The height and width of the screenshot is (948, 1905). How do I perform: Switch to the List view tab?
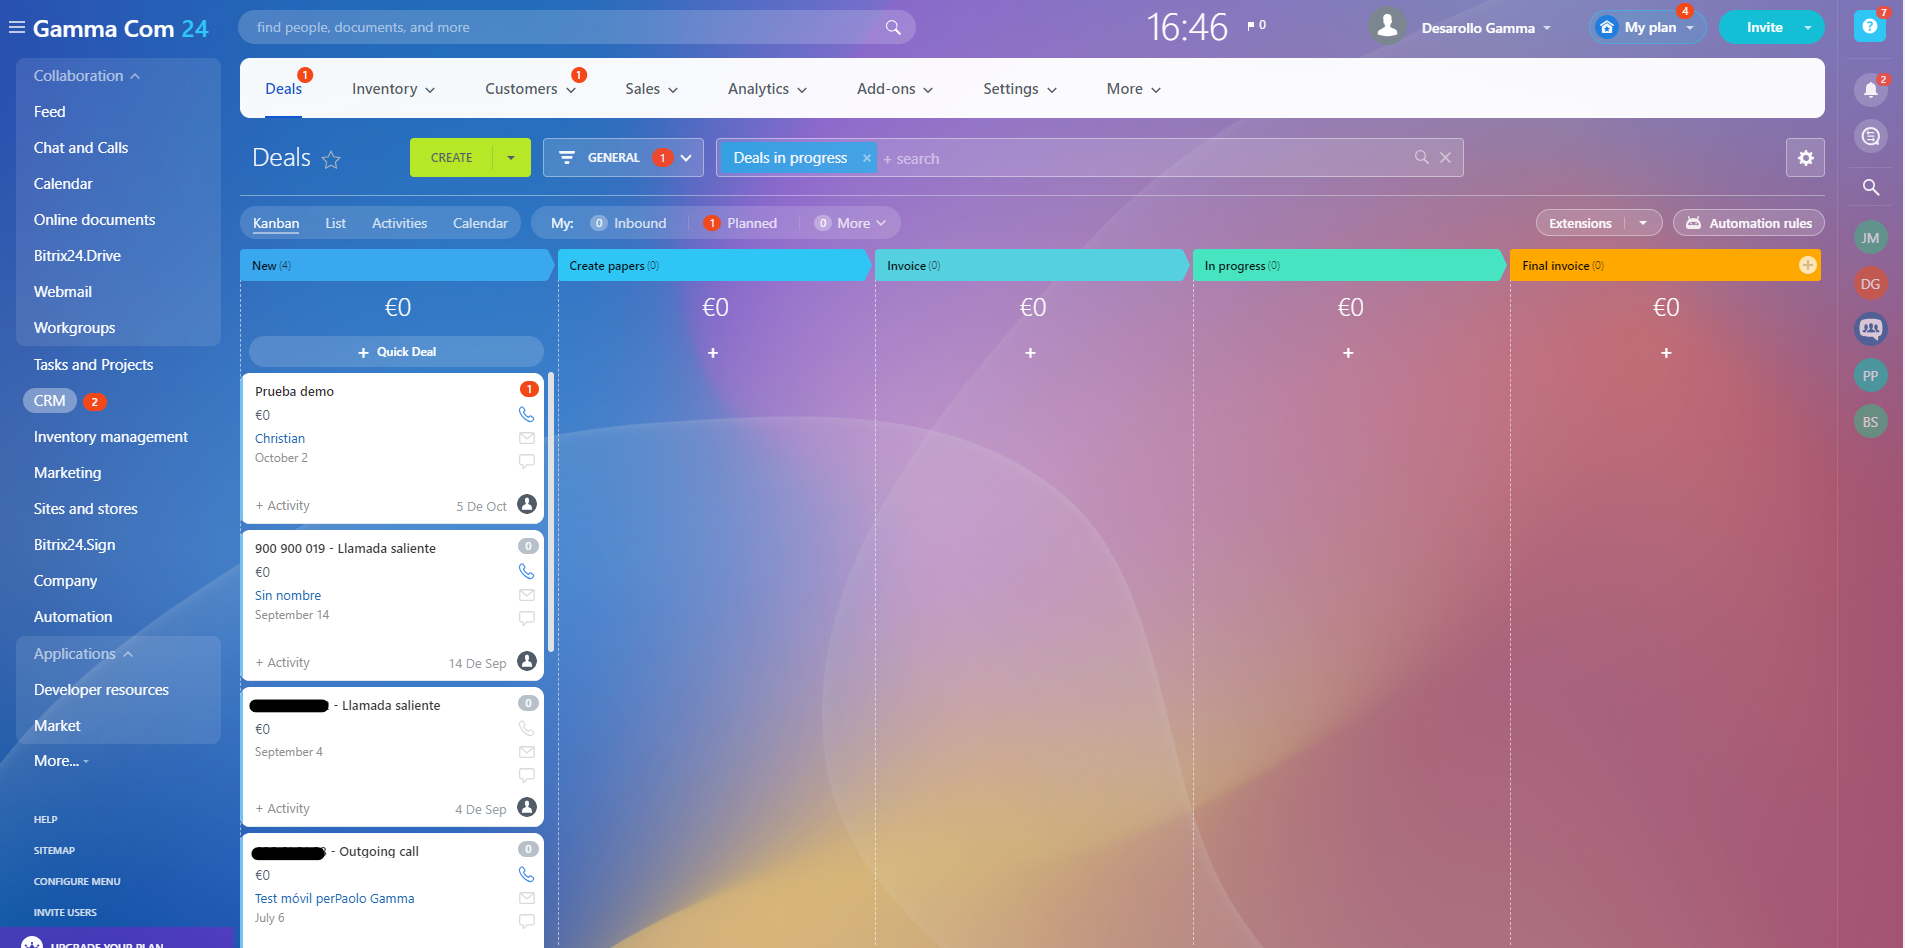(335, 223)
